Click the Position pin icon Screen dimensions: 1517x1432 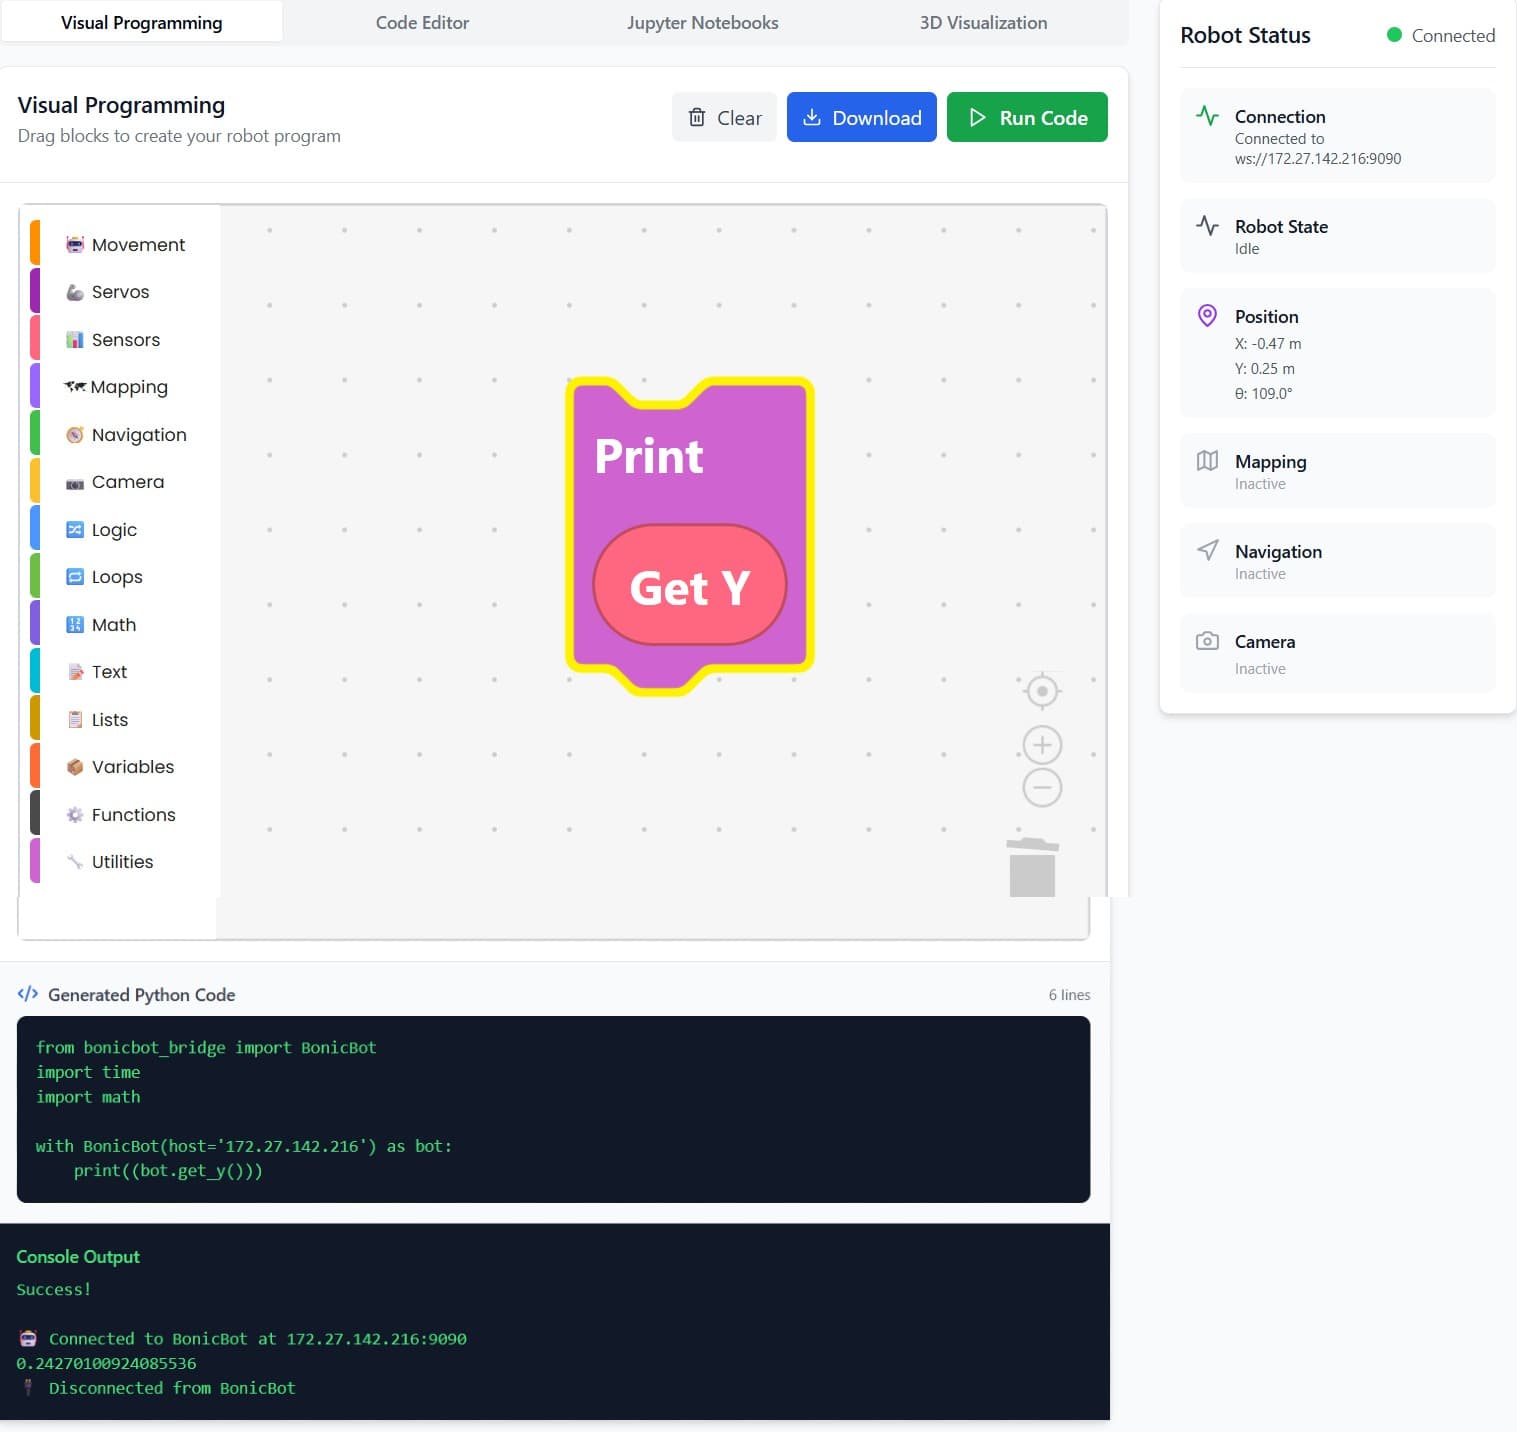coord(1207,316)
